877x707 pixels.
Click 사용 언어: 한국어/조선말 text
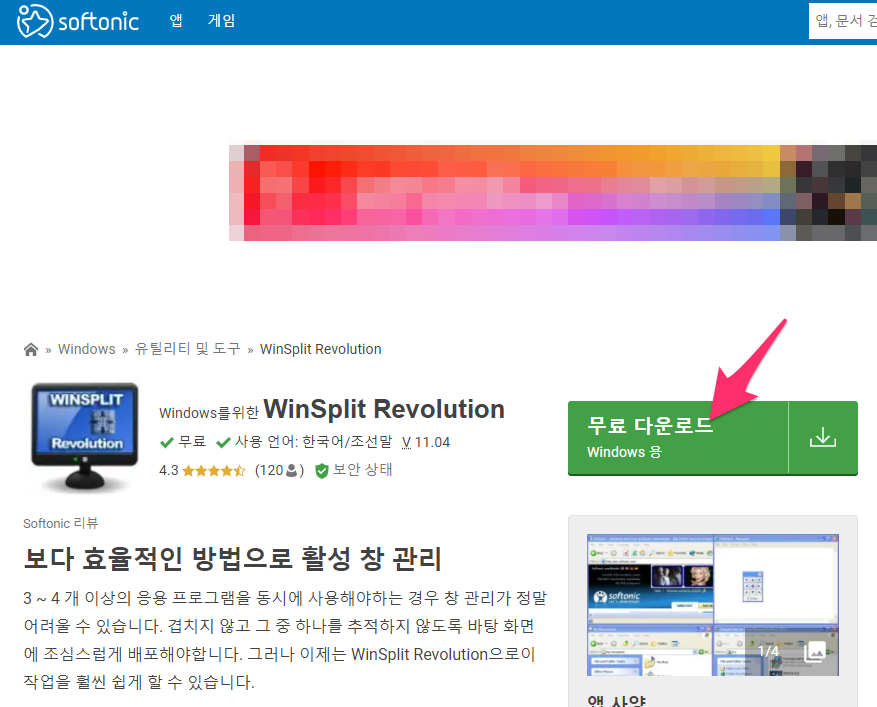coord(313,442)
